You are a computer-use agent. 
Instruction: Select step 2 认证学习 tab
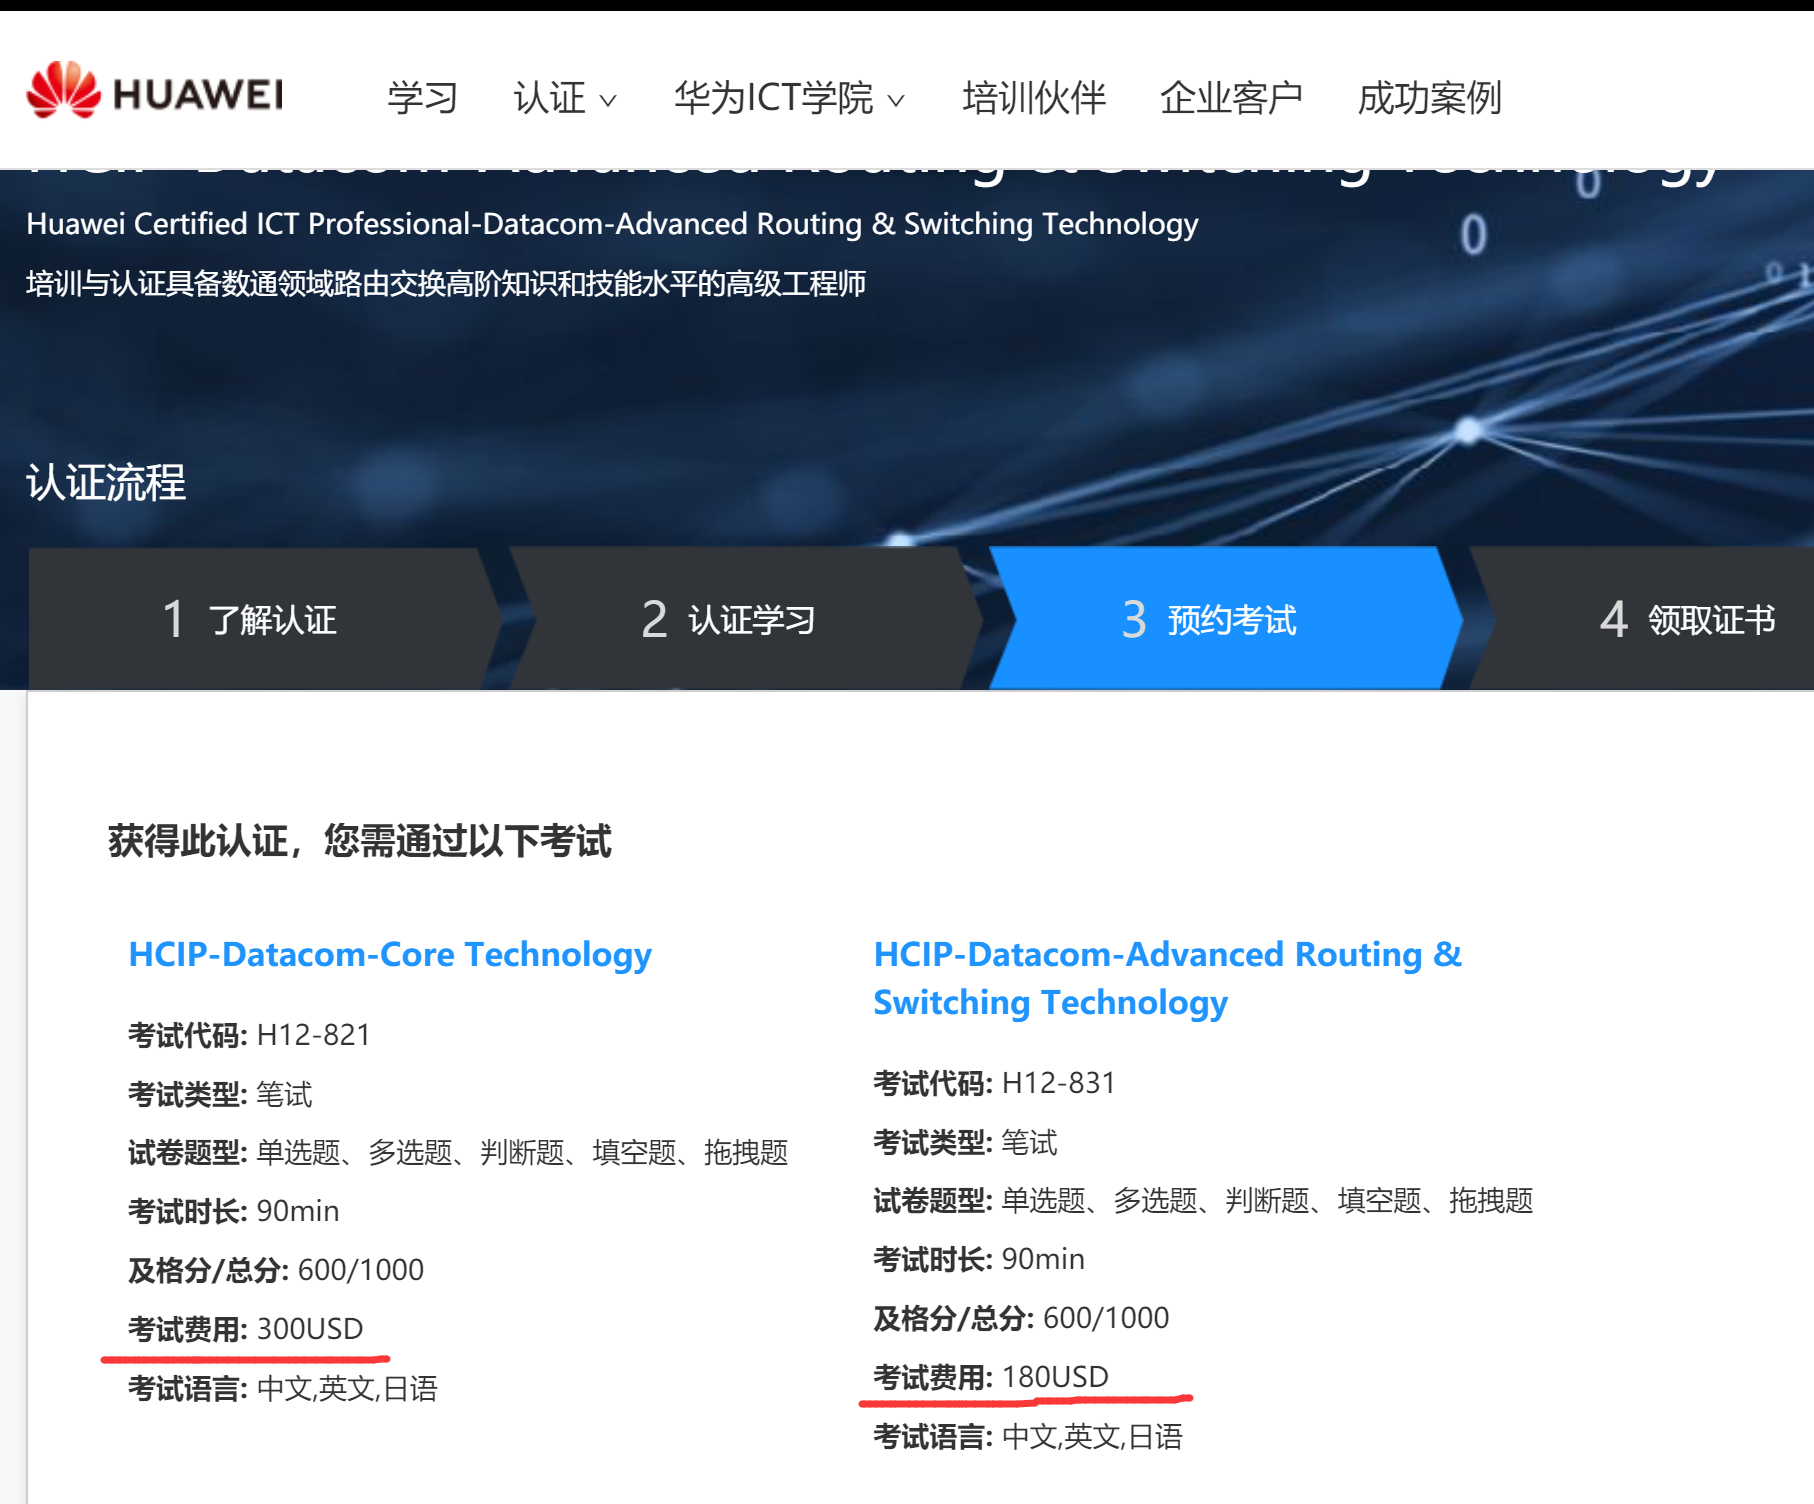coord(746,618)
